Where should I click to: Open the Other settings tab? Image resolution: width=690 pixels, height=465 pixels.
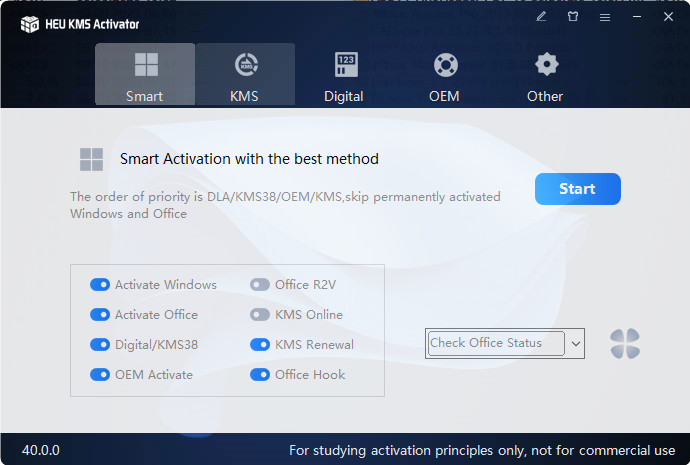tap(545, 77)
